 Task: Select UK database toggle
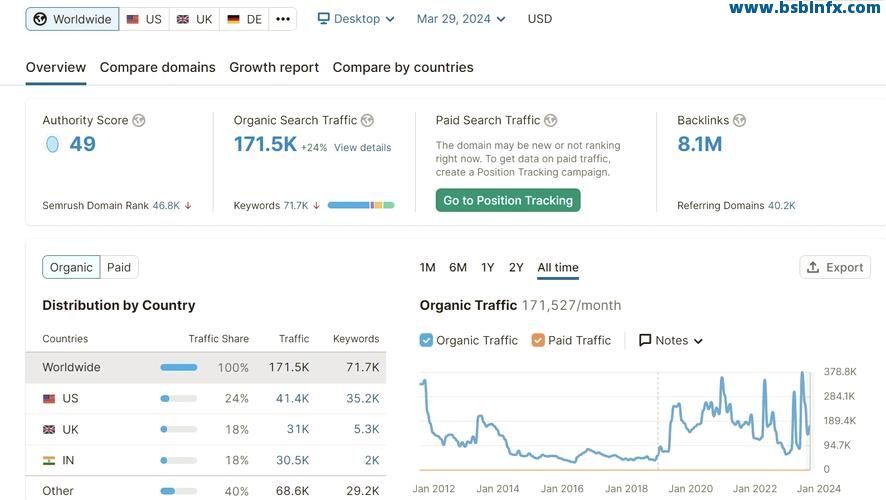[194, 19]
